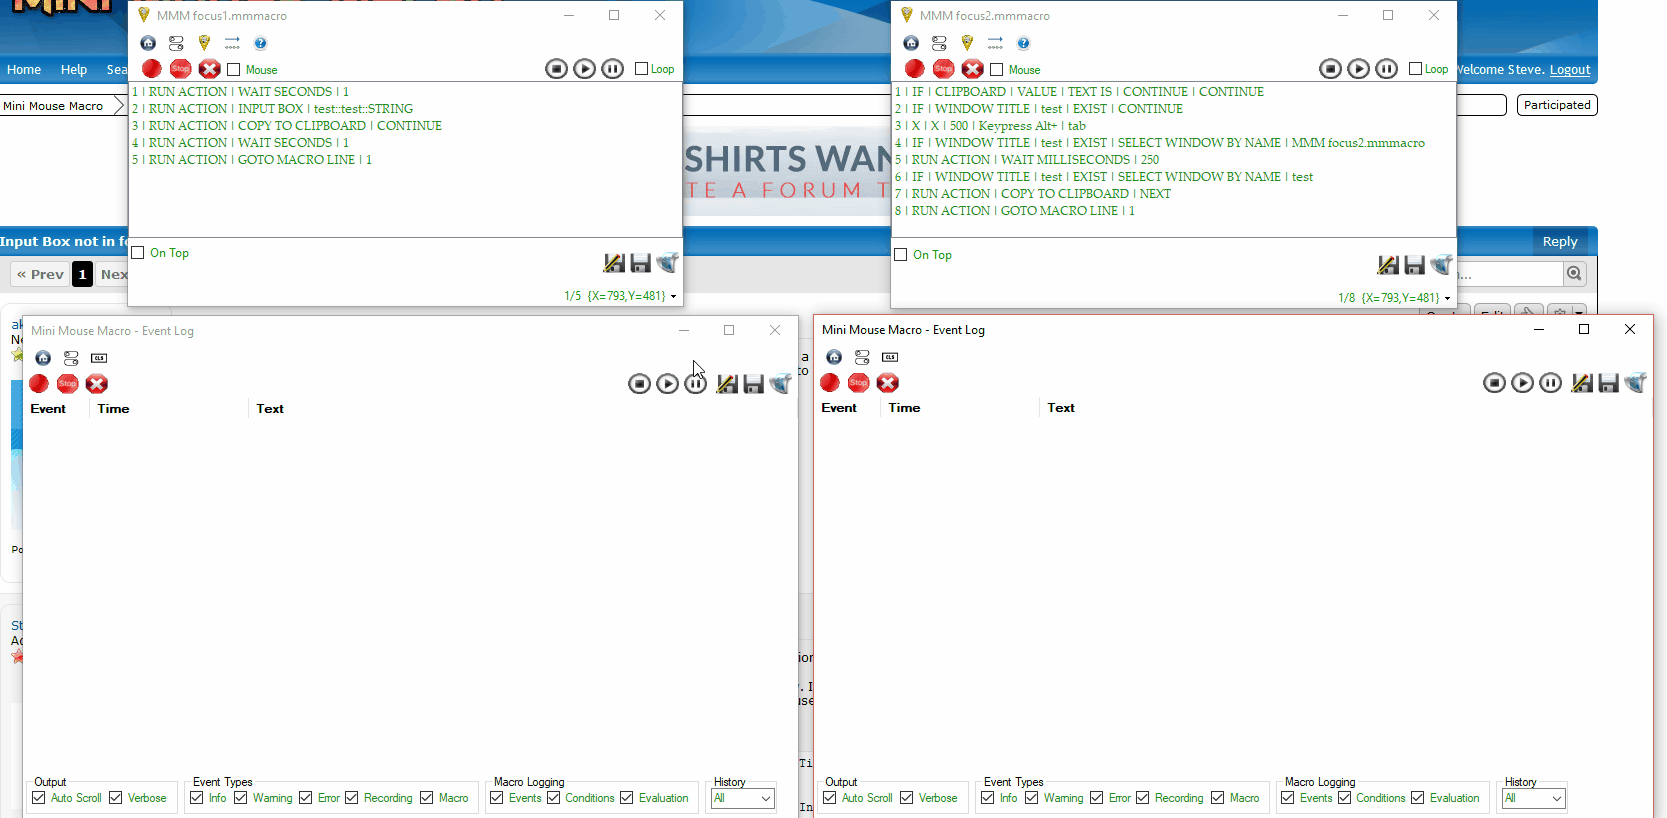
Task: Enable Loop checkbox in focus1 macro window
Action: click(641, 69)
